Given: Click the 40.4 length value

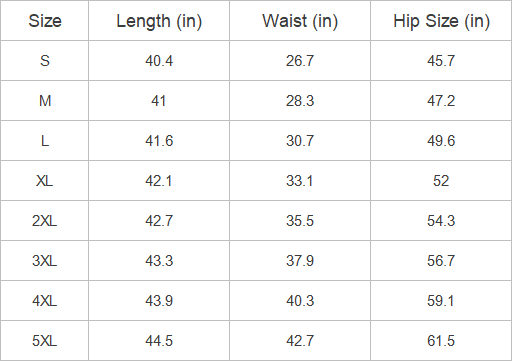Looking at the screenshot, I should (159, 61).
